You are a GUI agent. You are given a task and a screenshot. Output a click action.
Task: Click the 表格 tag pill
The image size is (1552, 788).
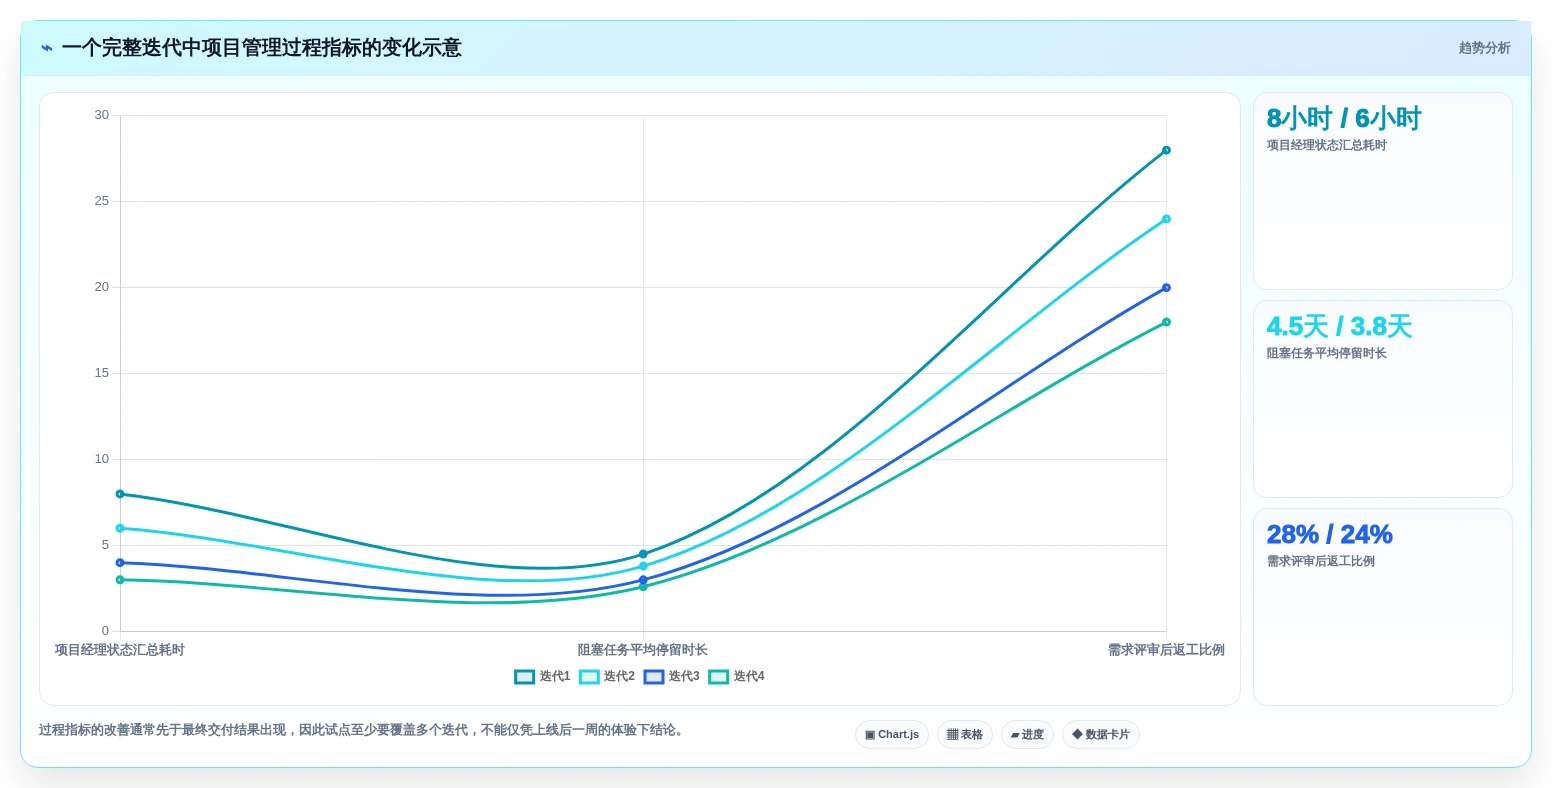[x=965, y=735]
